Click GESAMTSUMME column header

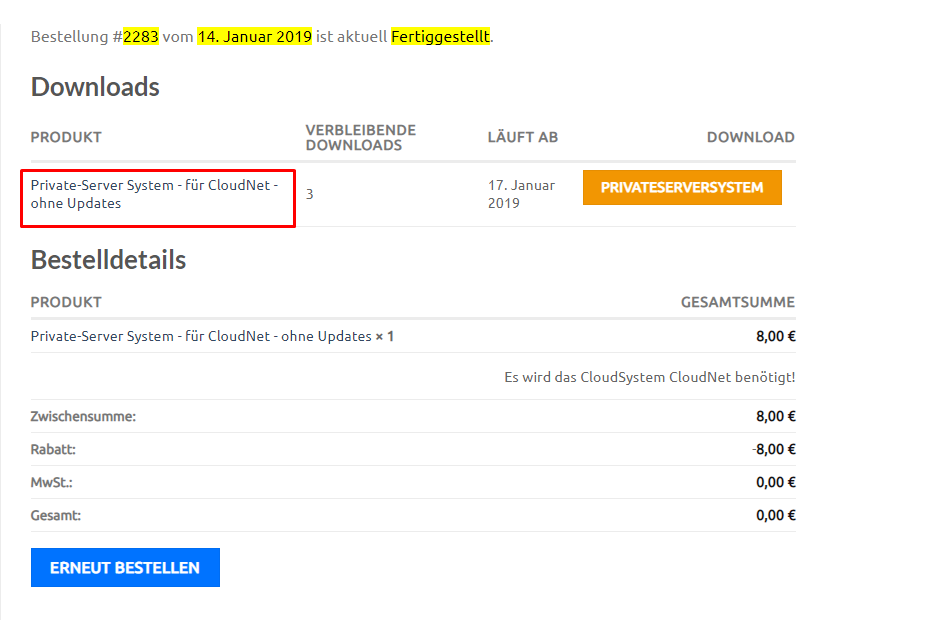click(x=738, y=303)
